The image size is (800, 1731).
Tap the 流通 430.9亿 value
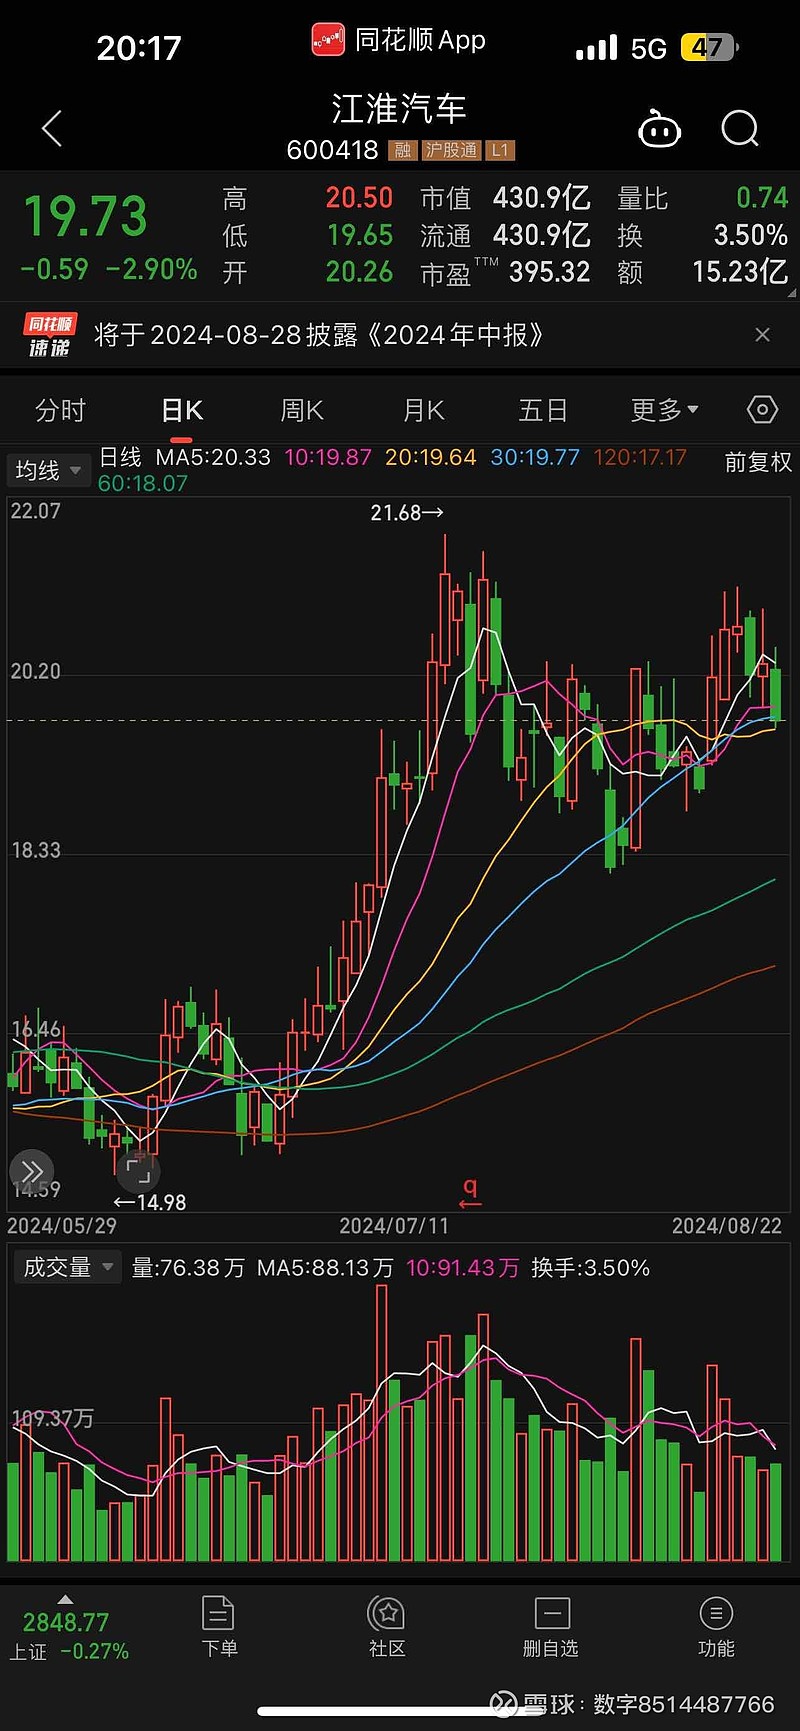[x=541, y=235]
